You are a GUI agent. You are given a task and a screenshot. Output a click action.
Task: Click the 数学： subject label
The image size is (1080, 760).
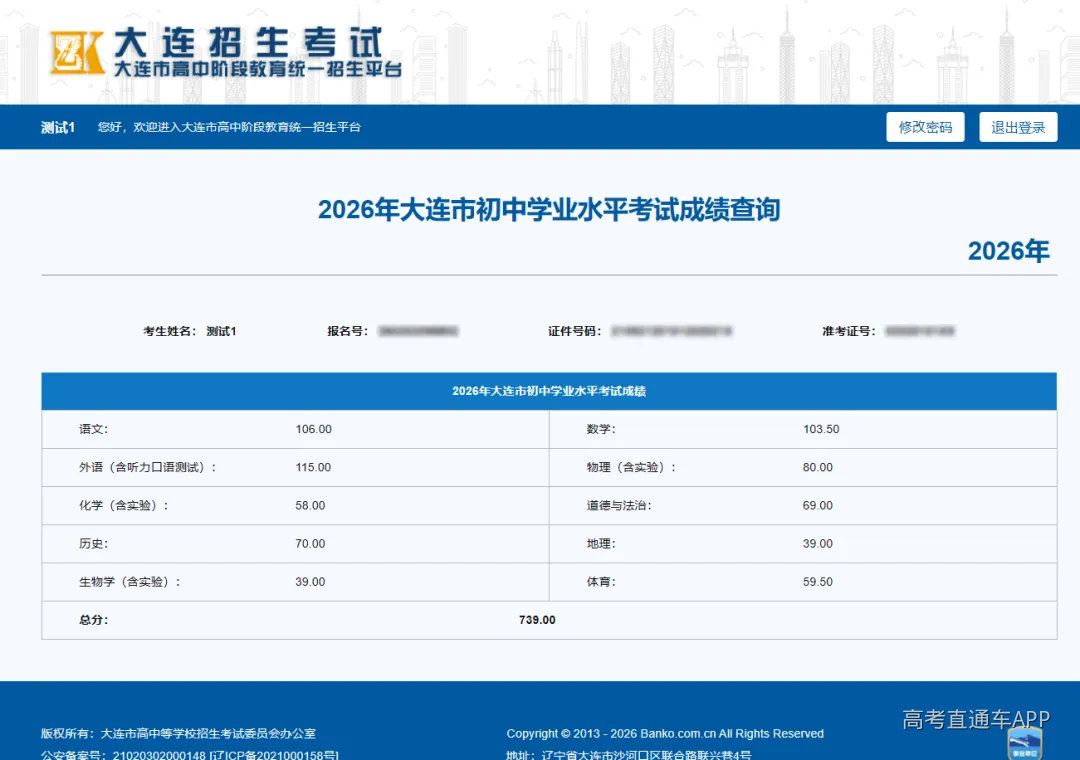tap(601, 429)
